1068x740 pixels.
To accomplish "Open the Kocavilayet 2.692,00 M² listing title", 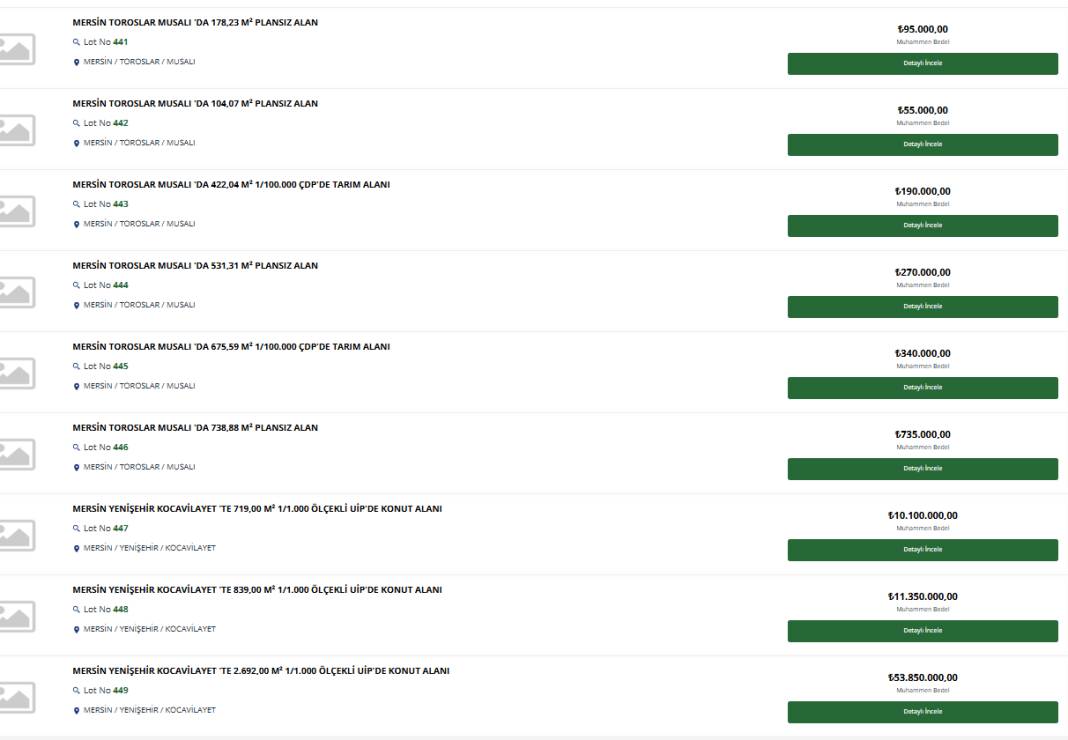I will [261, 671].
